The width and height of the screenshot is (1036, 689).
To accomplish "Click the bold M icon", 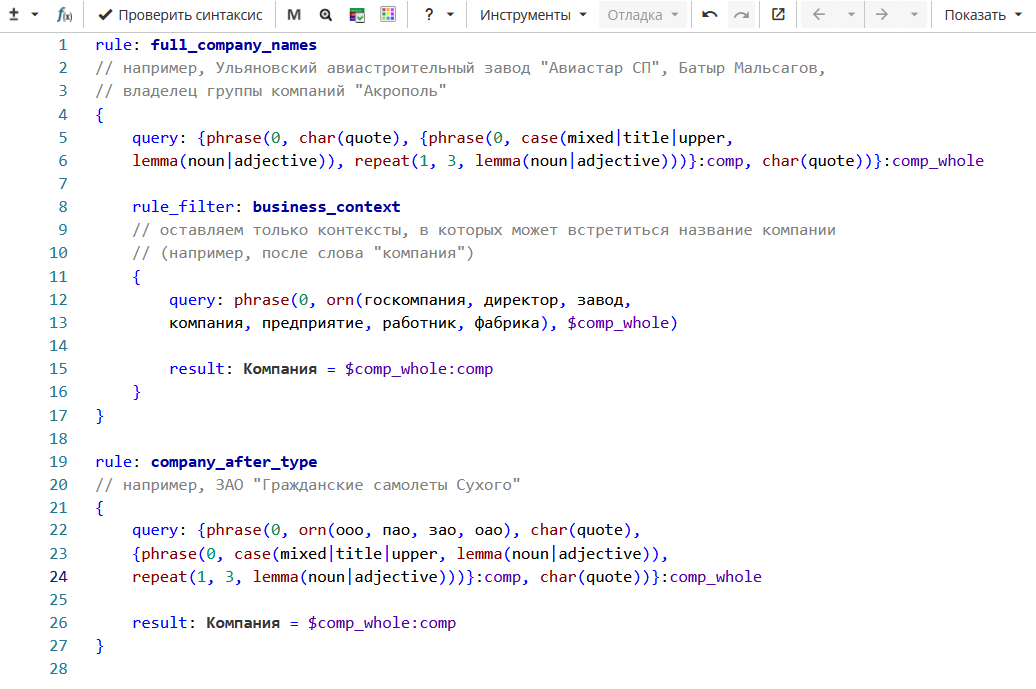I will [x=294, y=15].
